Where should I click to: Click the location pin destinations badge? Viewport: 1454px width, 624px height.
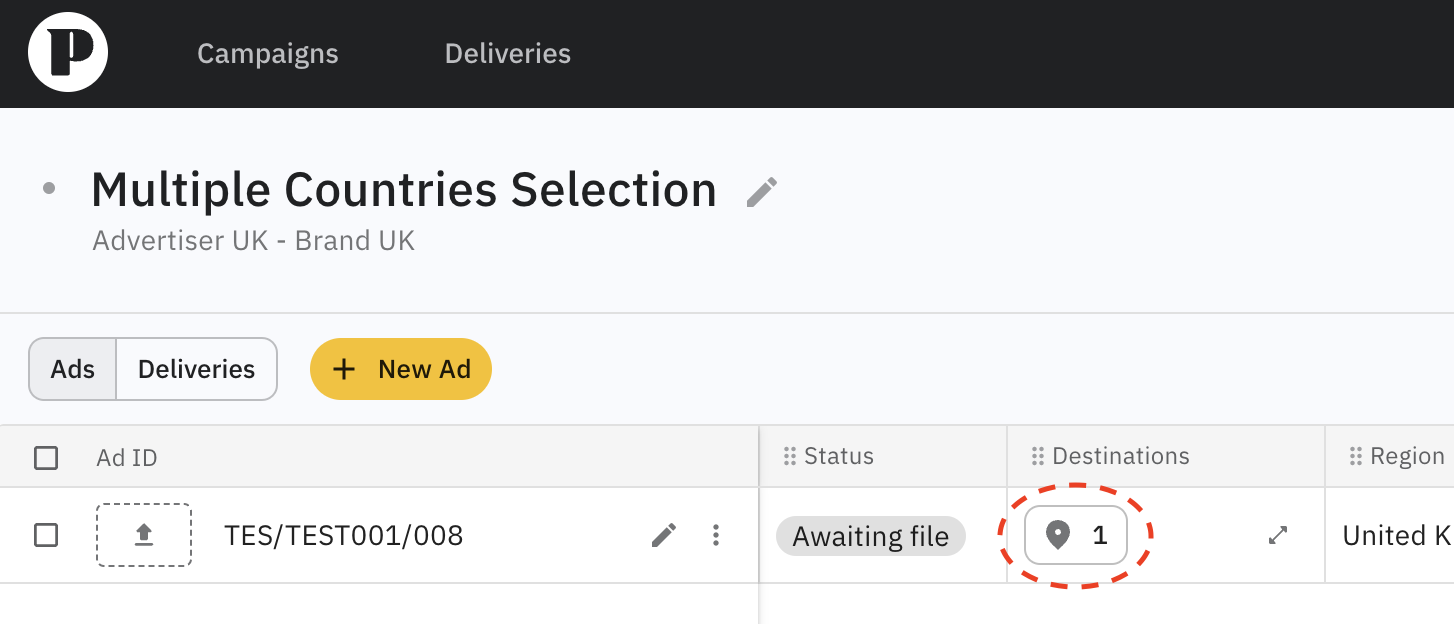pos(1076,536)
